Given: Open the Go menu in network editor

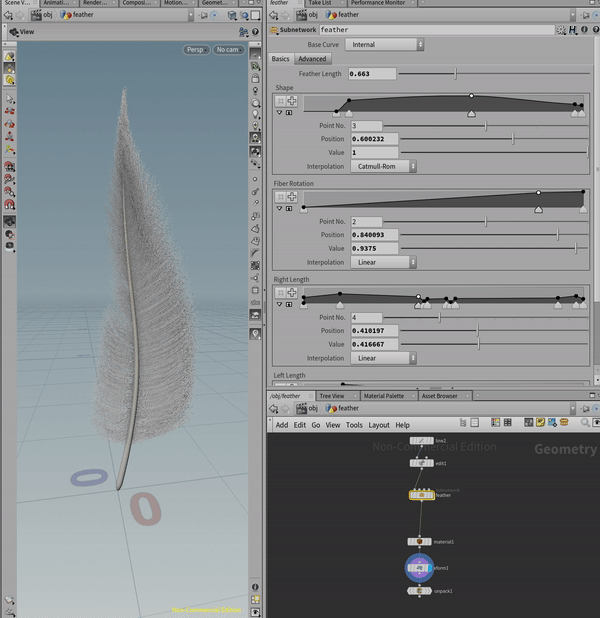Looking at the screenshot, I should [x=316, y=425].
